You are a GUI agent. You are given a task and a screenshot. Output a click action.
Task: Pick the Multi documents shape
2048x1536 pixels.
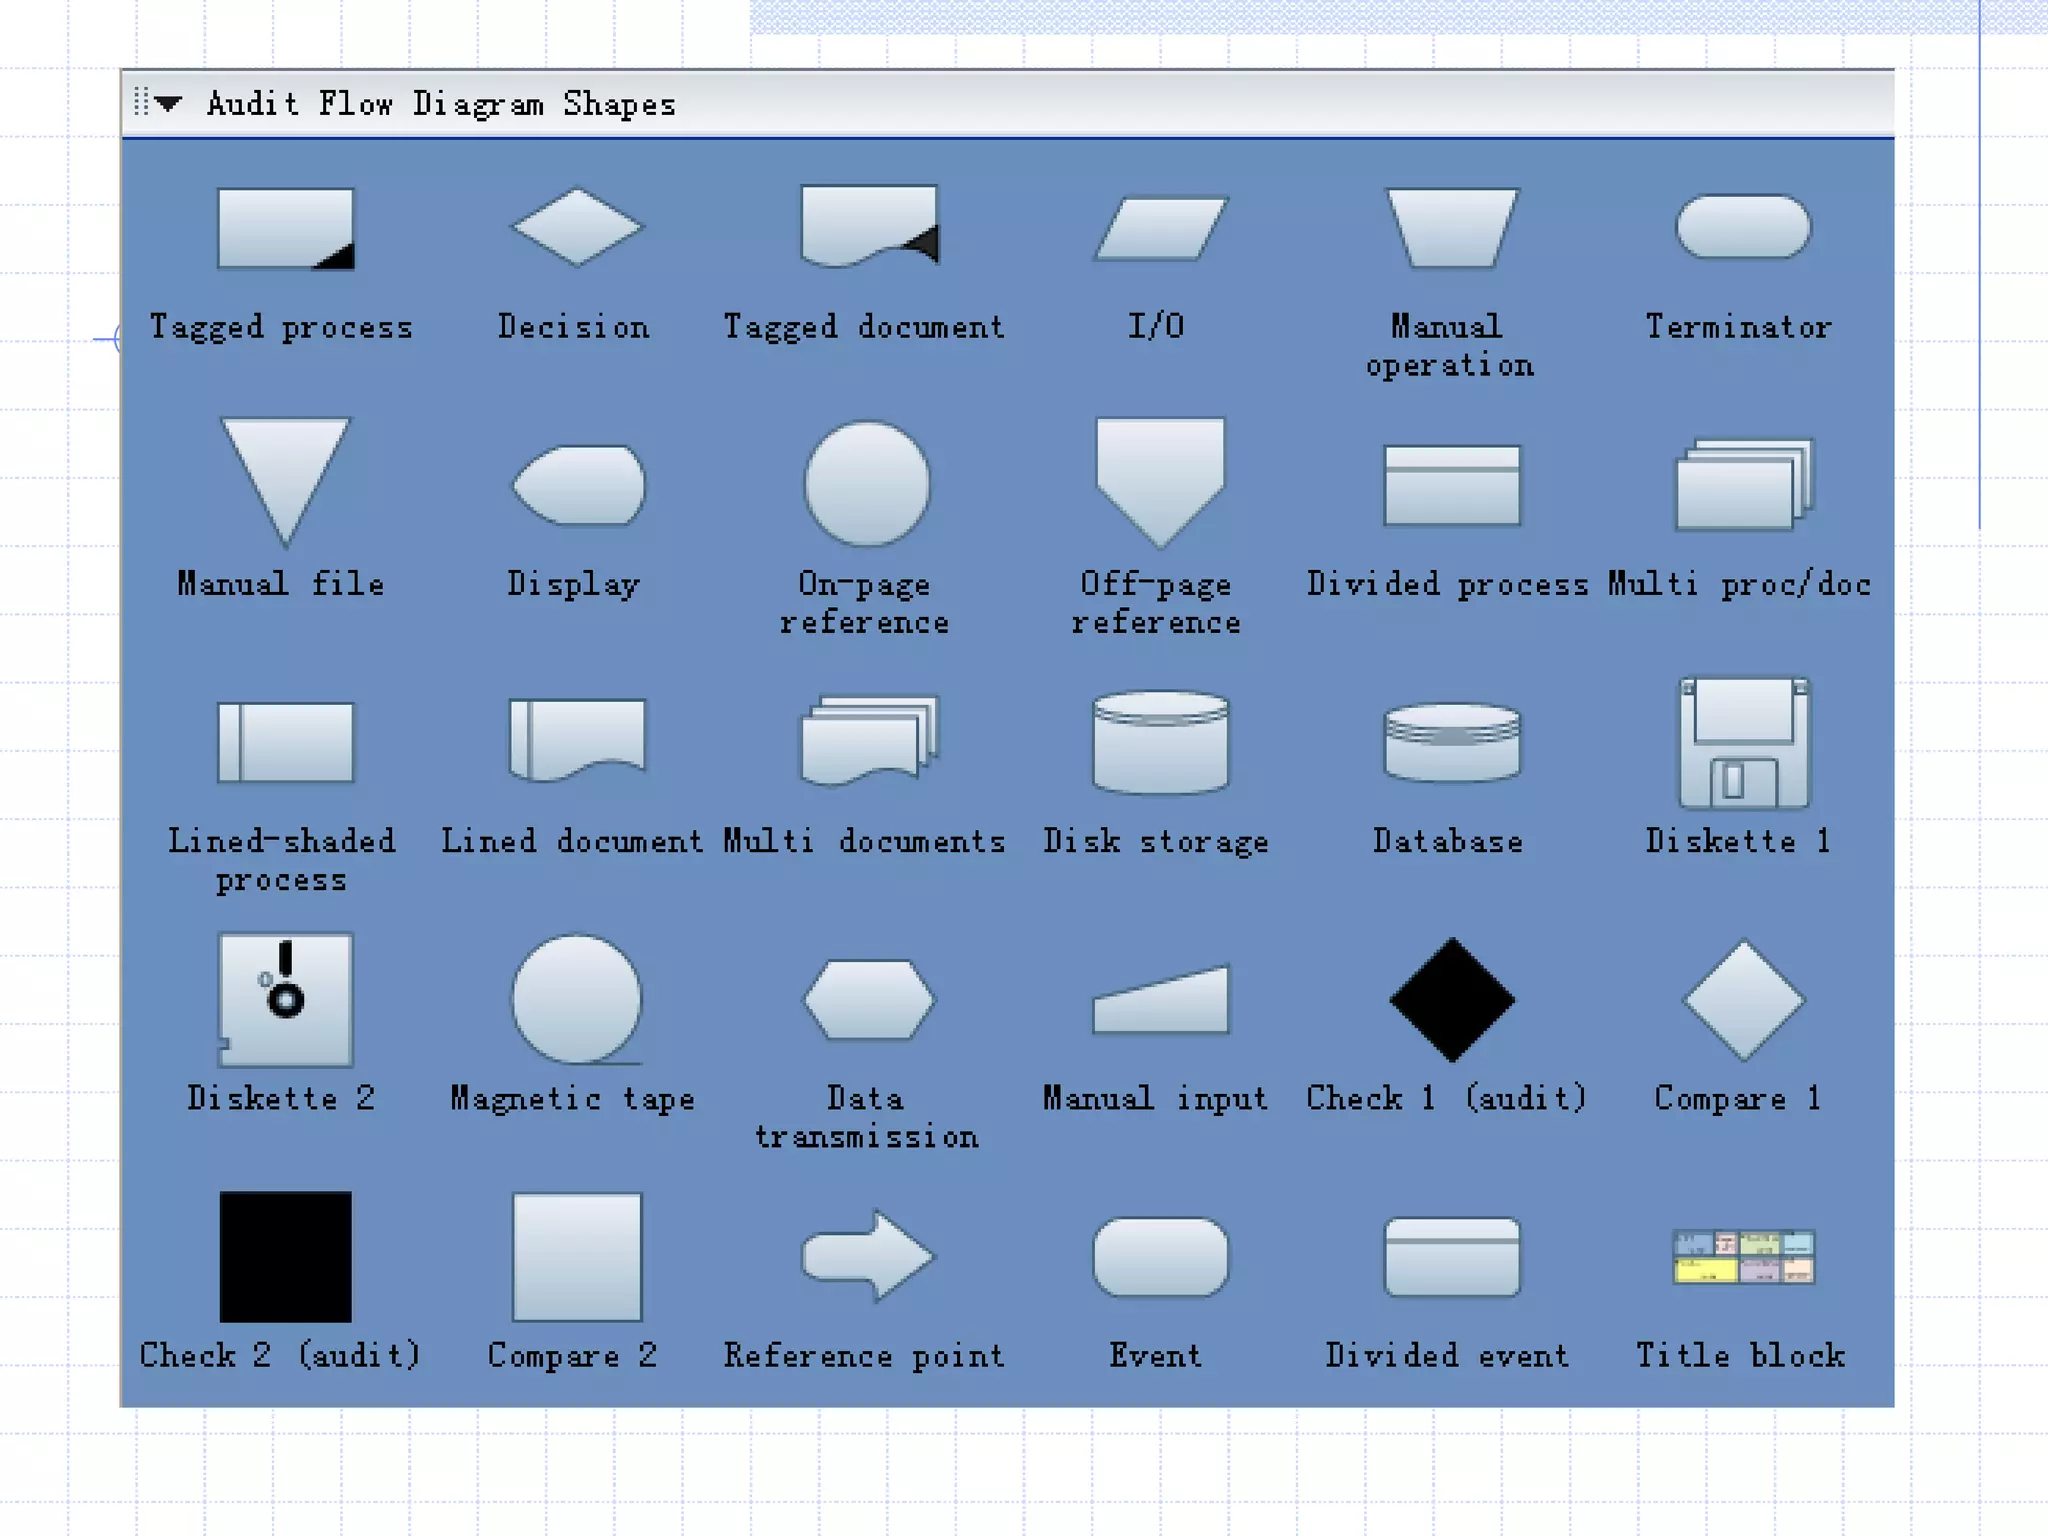tap(868, 740)
